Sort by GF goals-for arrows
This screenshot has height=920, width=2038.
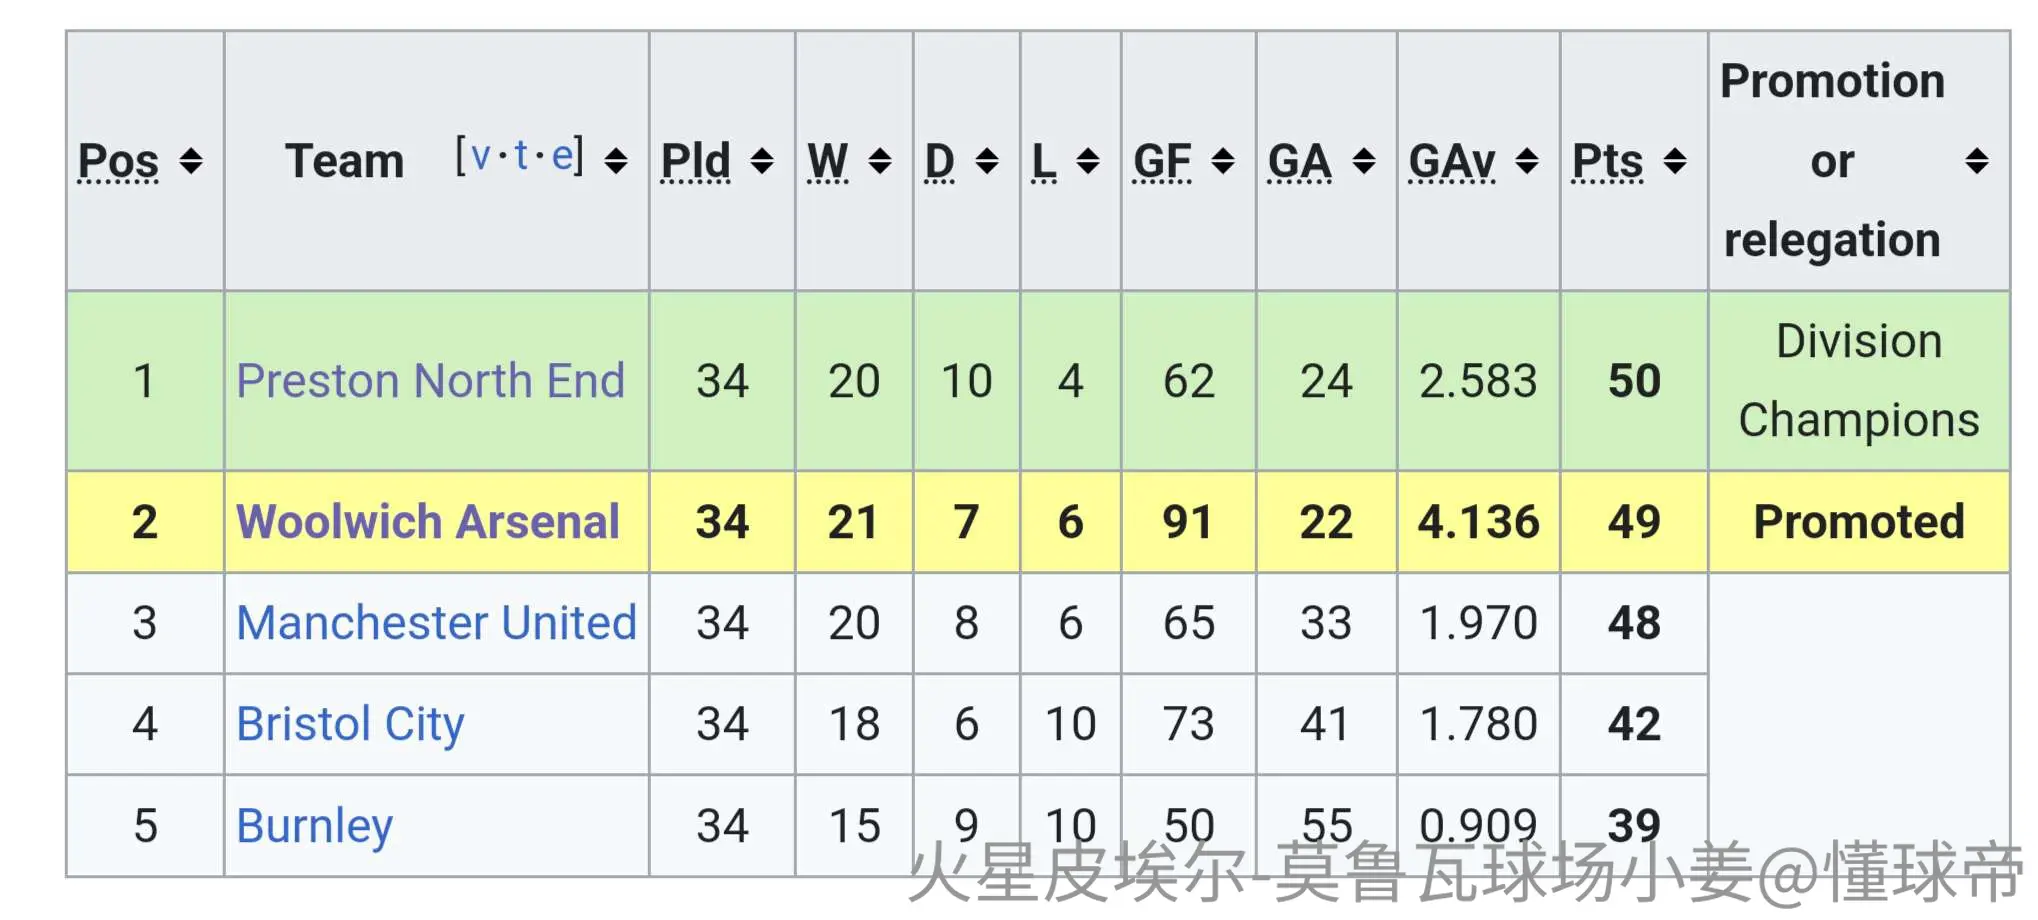click(x=1223, y=160)
